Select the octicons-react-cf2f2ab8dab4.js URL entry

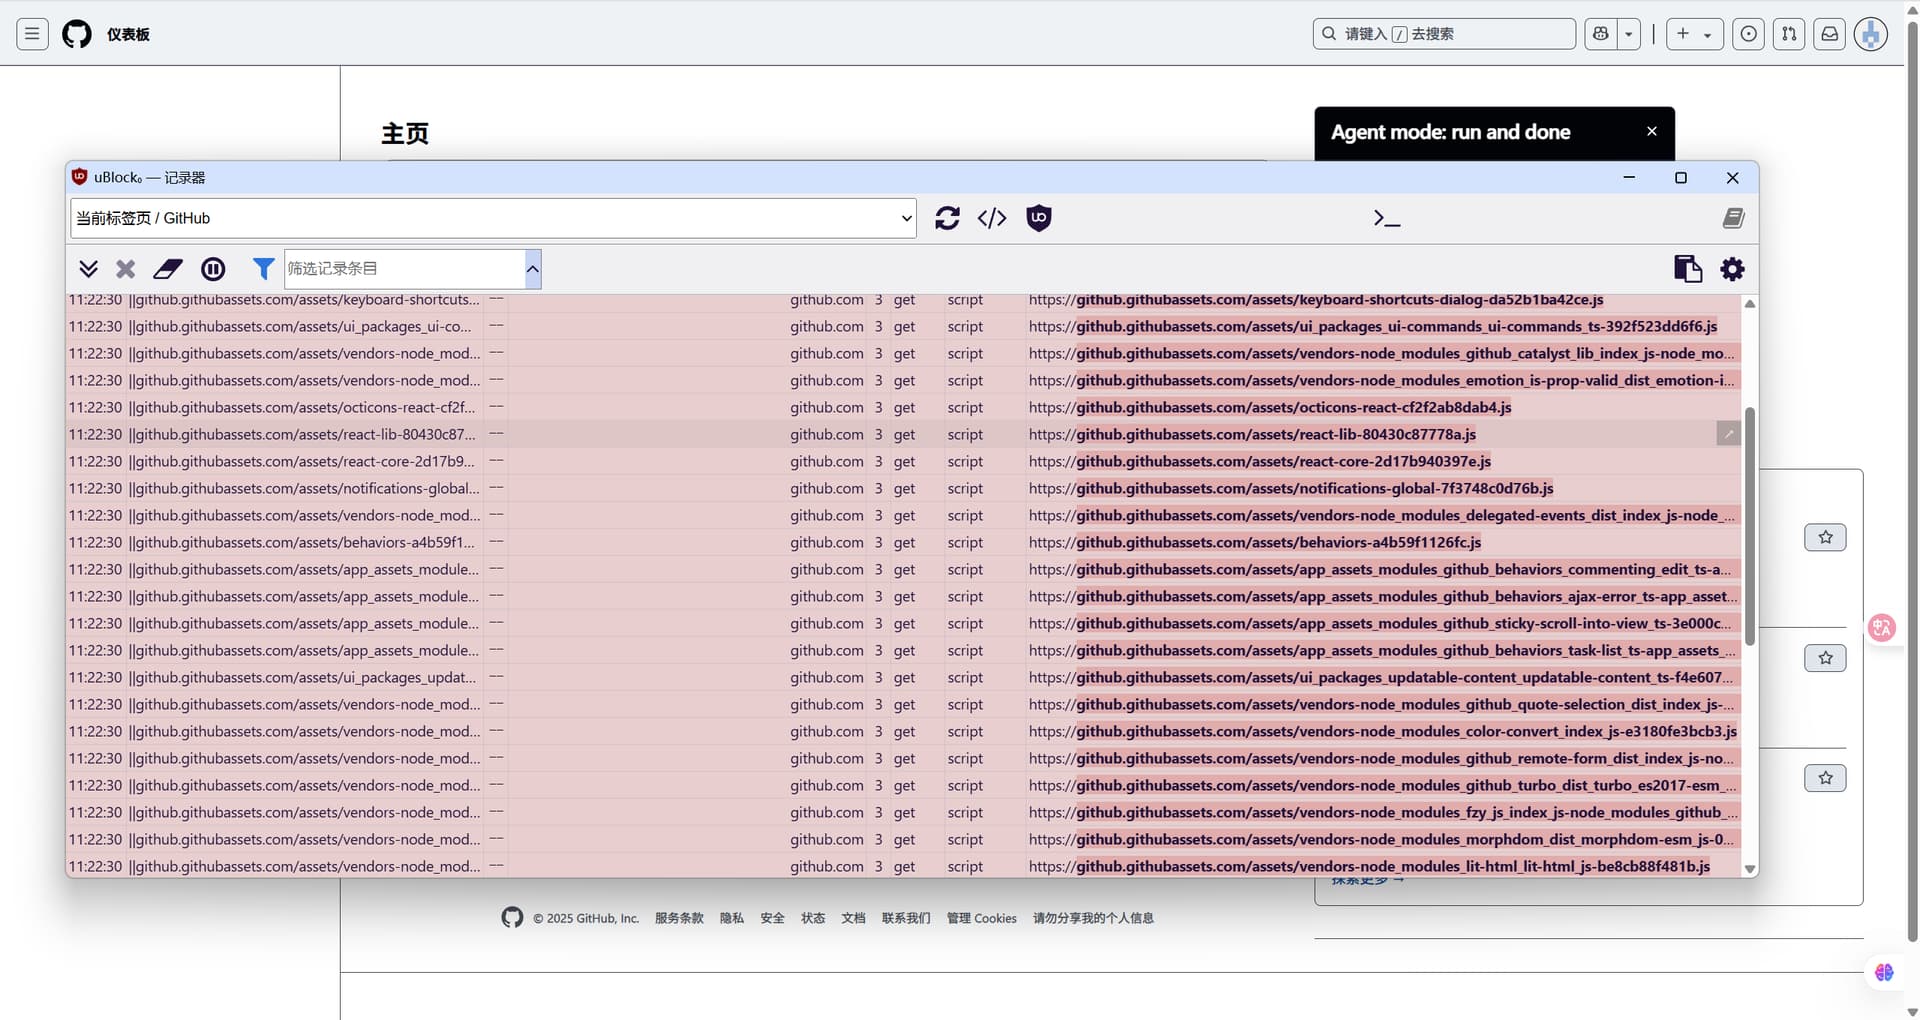point(1270,407)
